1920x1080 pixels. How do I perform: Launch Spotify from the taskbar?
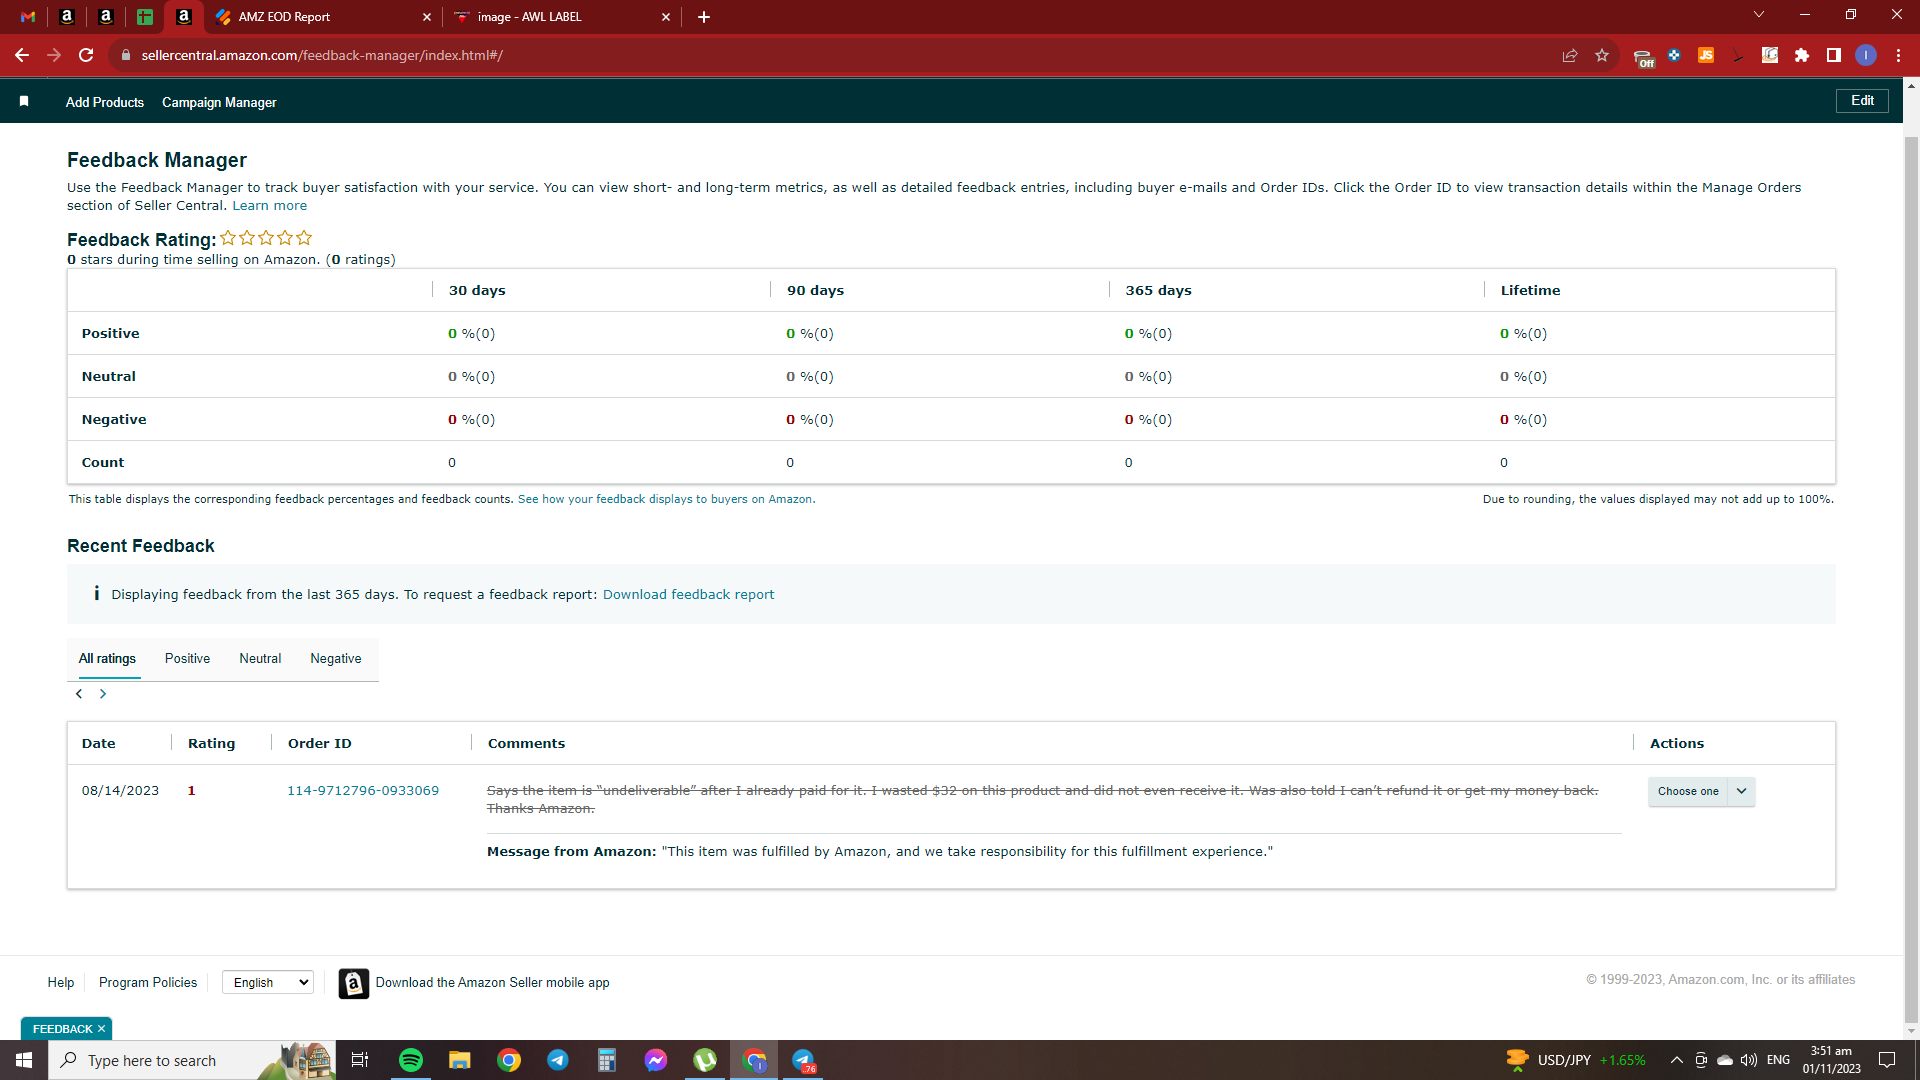(x=411, y=1060)
